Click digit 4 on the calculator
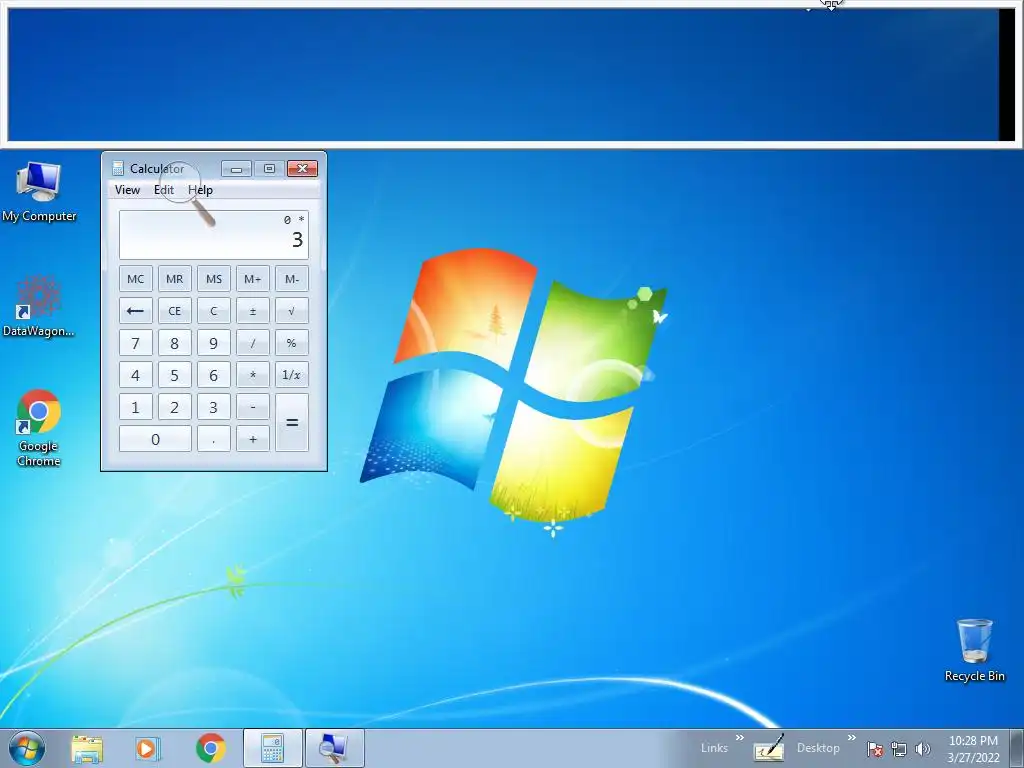 tap(136, 375)
